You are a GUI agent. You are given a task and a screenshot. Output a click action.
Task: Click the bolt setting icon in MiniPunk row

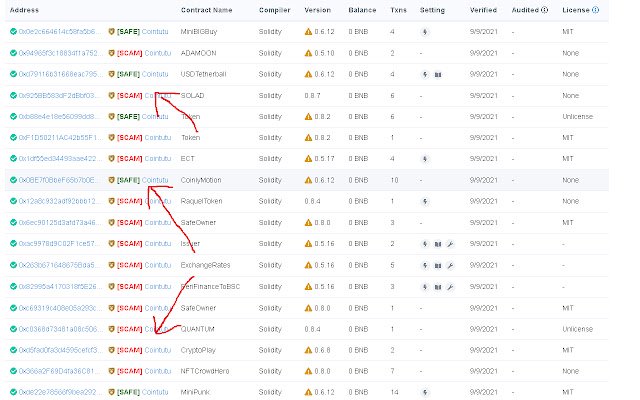click(x=425, y=392)
